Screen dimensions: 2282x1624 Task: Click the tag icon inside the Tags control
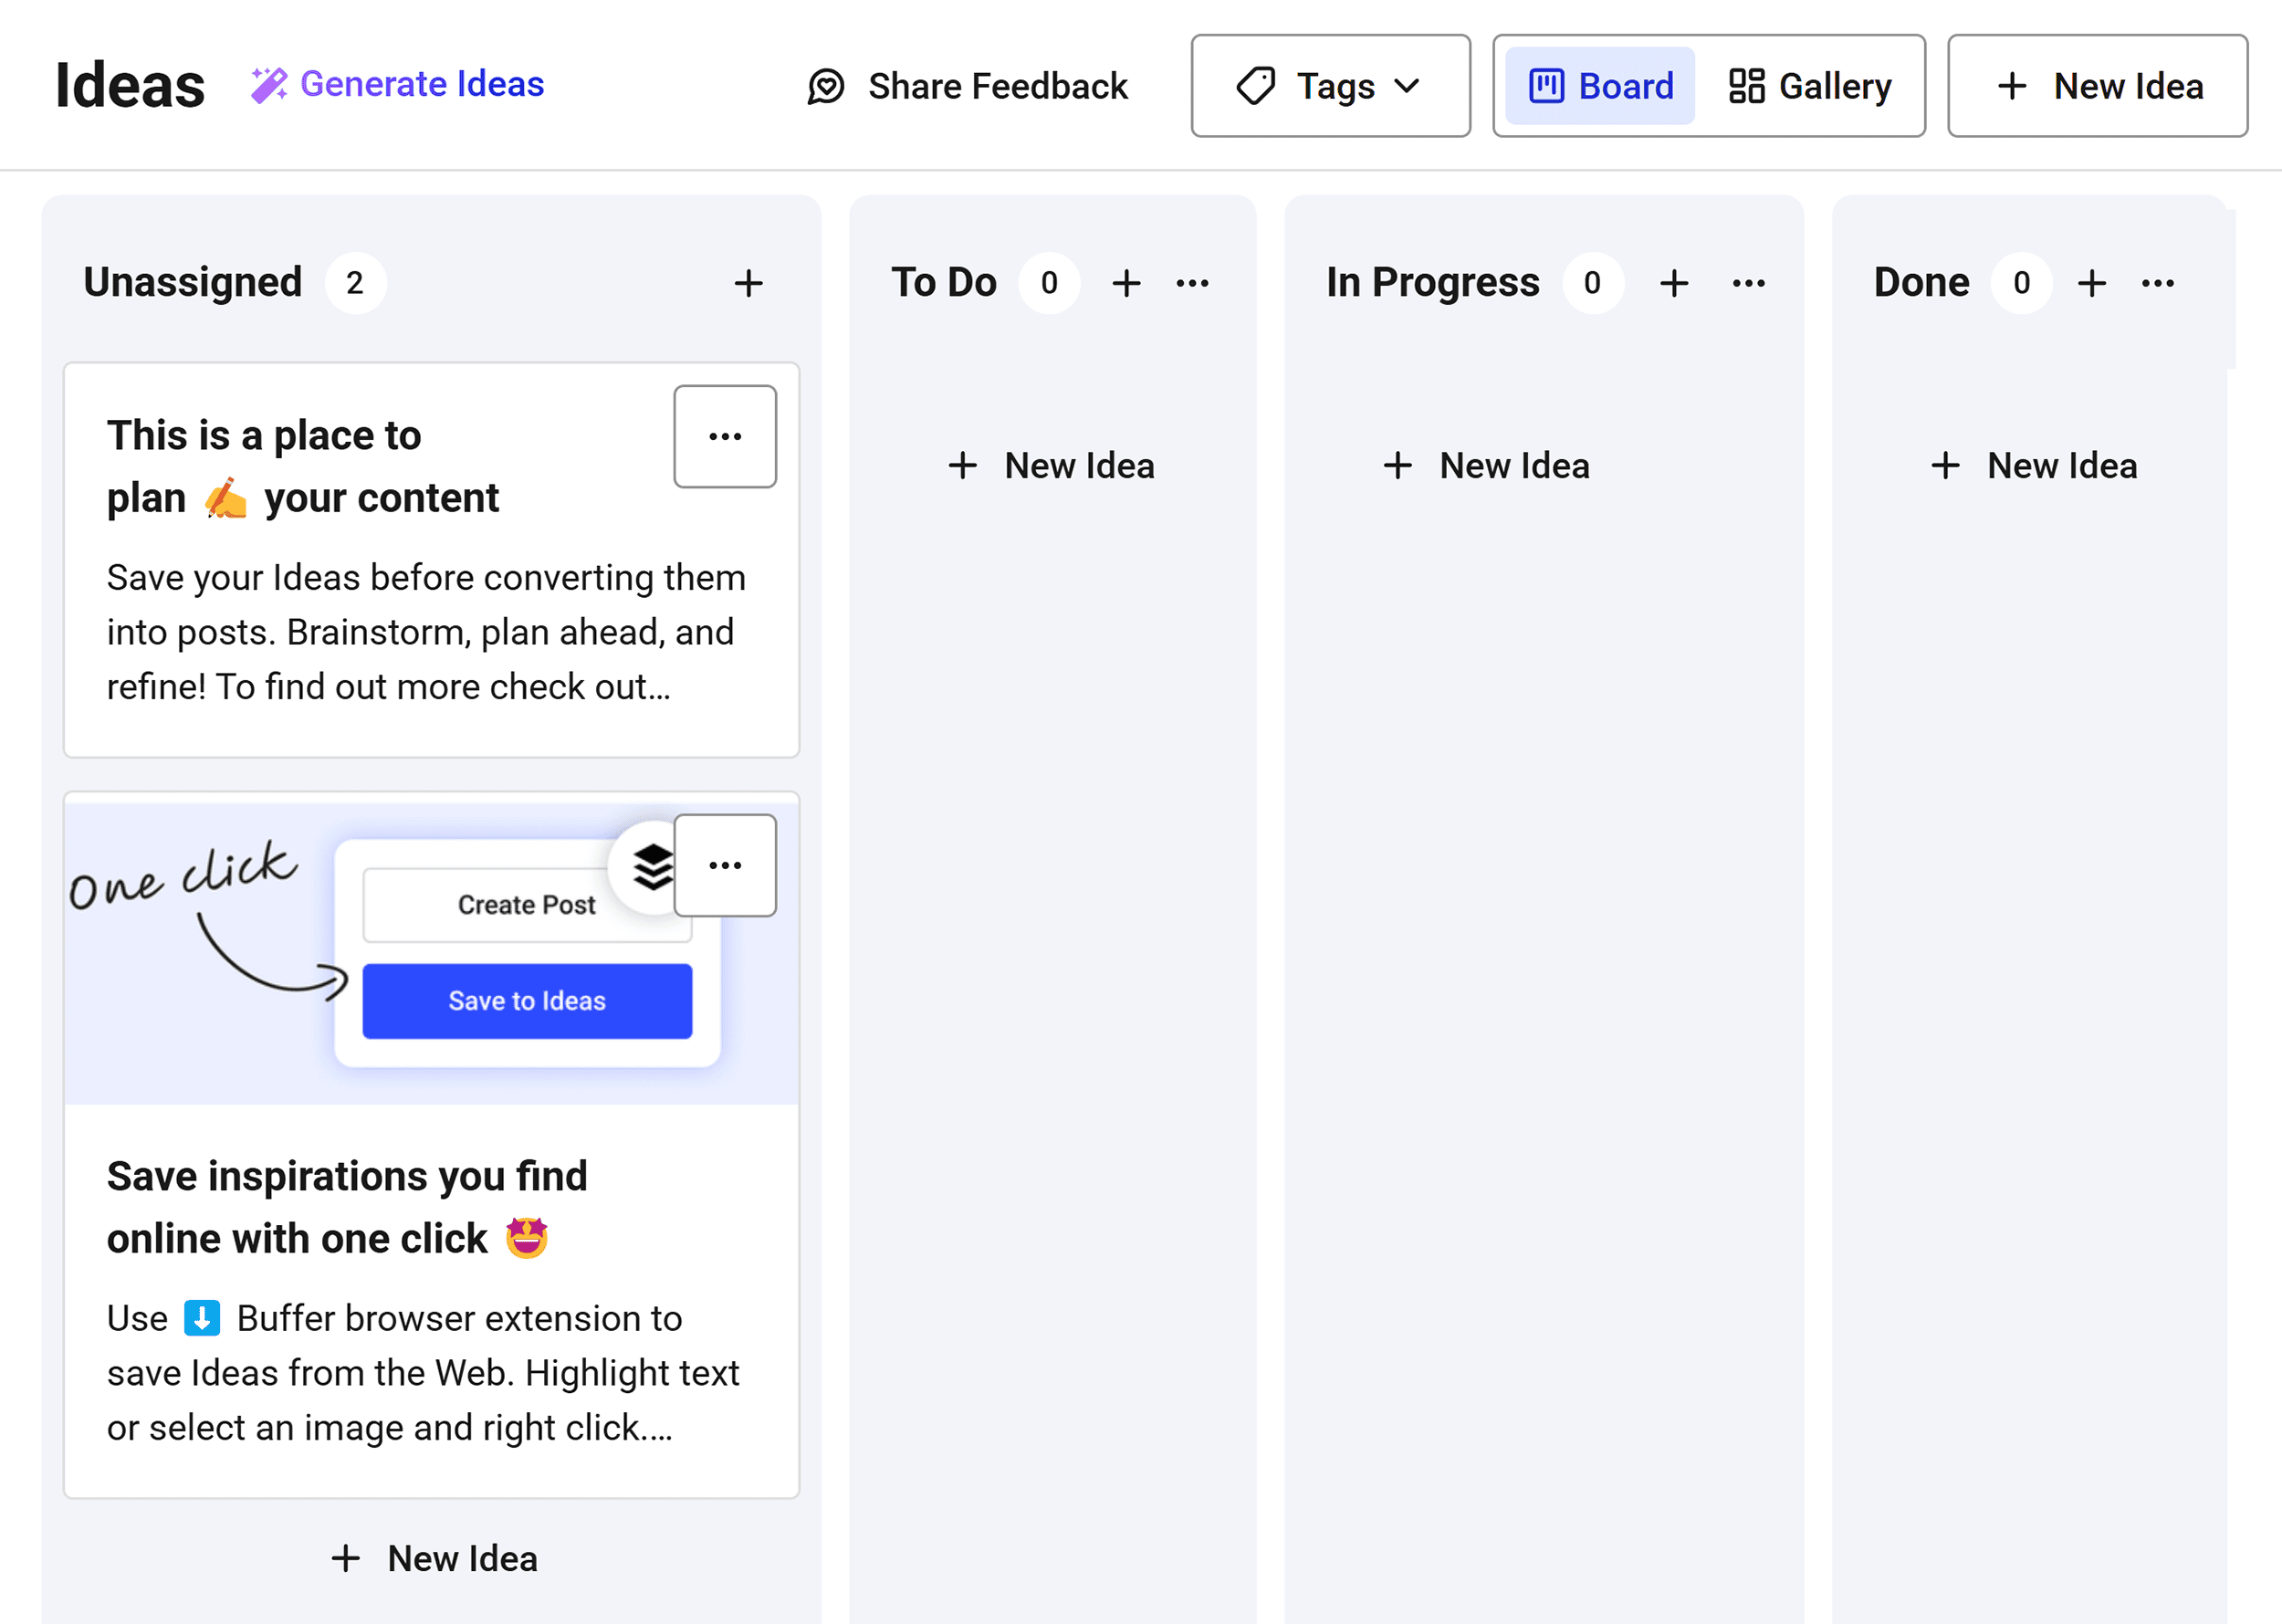pos(1257,86)
